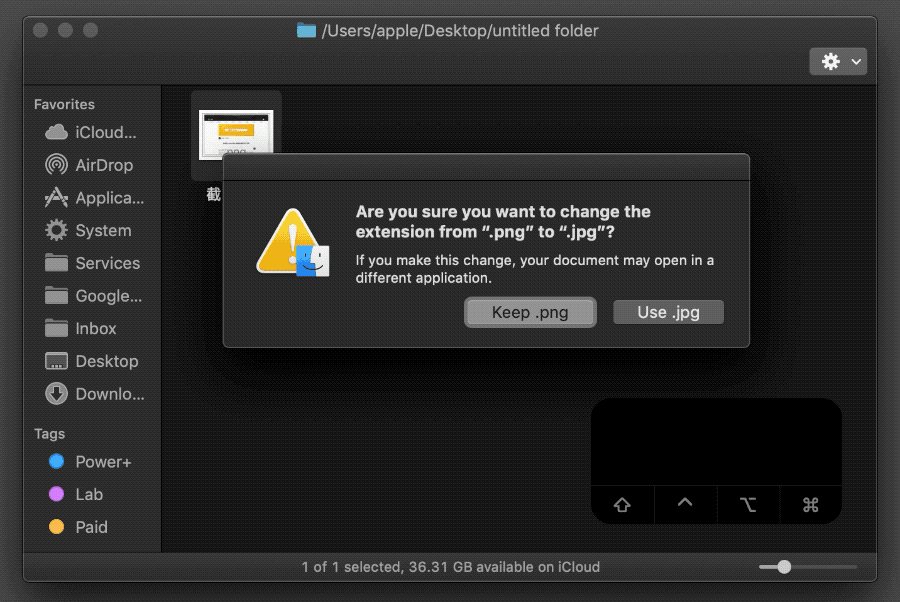Adjust the icon size slider knob
This screenshot has width=900, height=602.
(x=784, y=567)
